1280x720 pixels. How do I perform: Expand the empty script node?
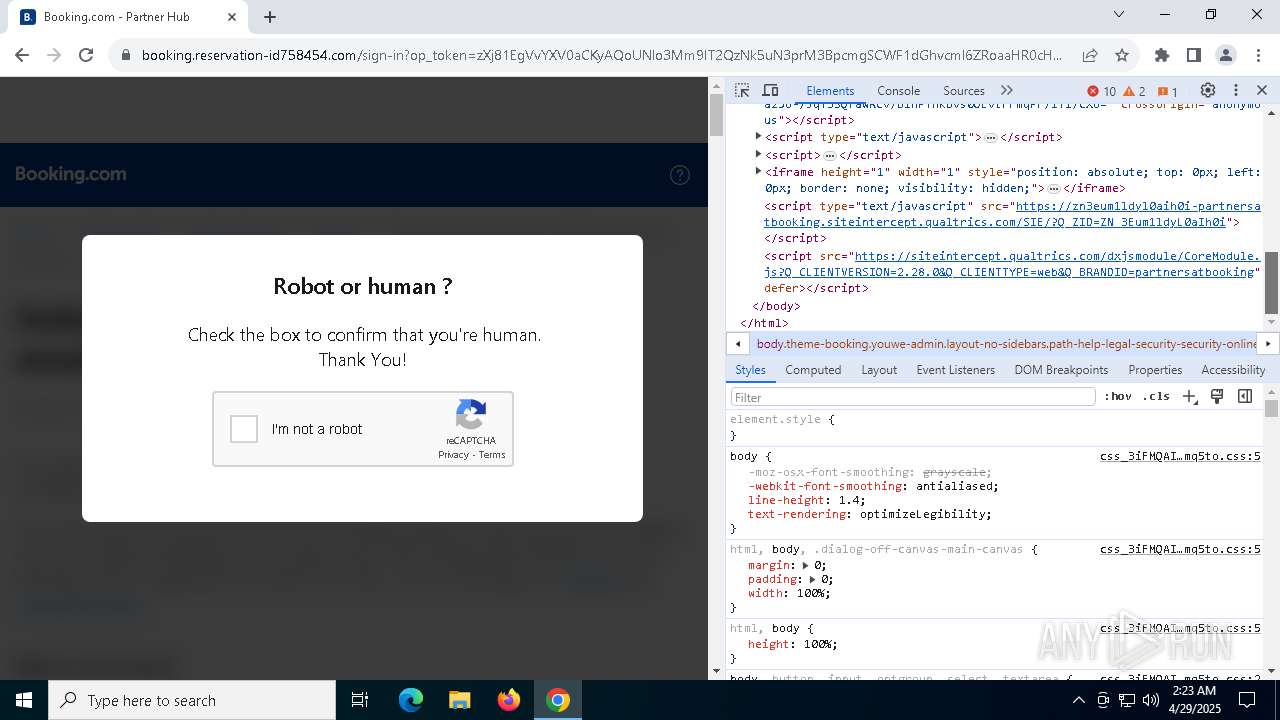click(x=758, y=155)
